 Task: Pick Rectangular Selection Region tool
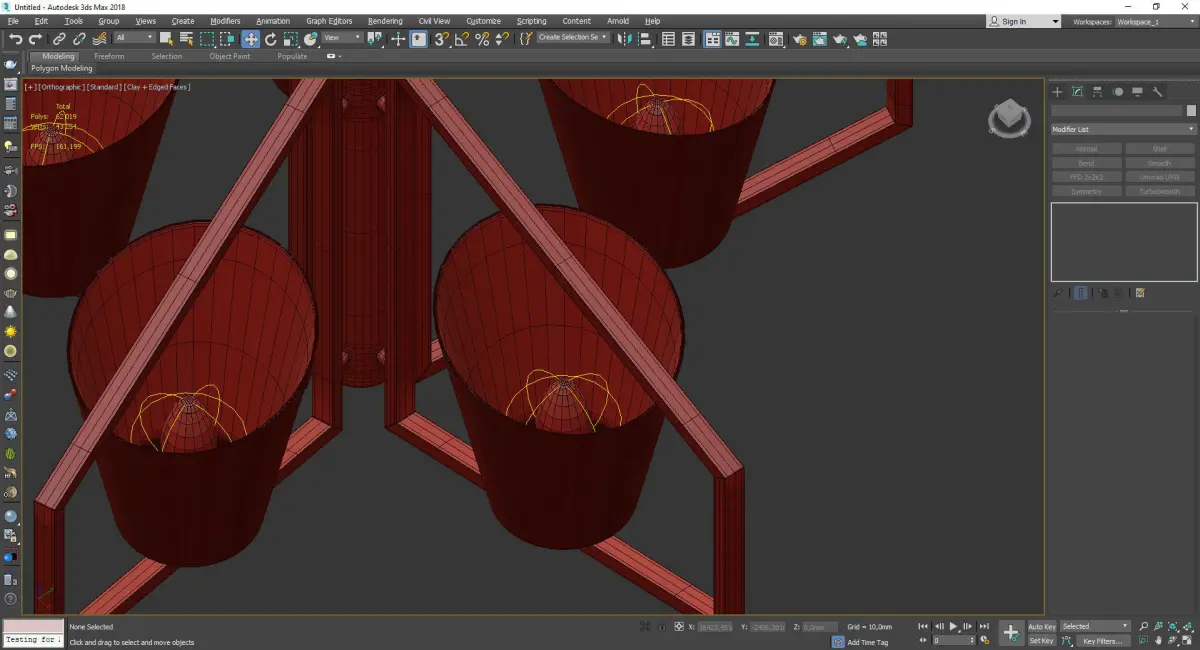207,39
